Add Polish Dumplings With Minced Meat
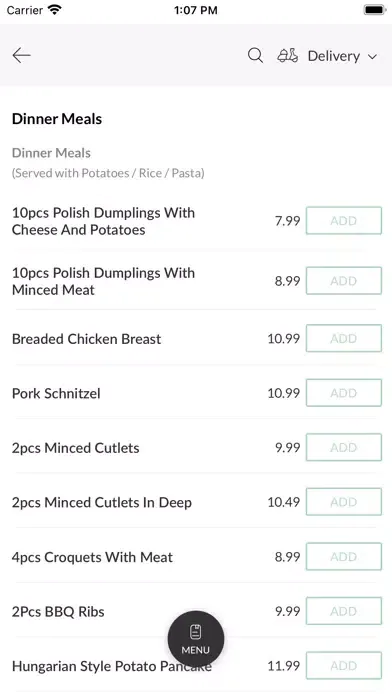The width and height of the screenshot is (392, 696). click(x=344, y=281)
